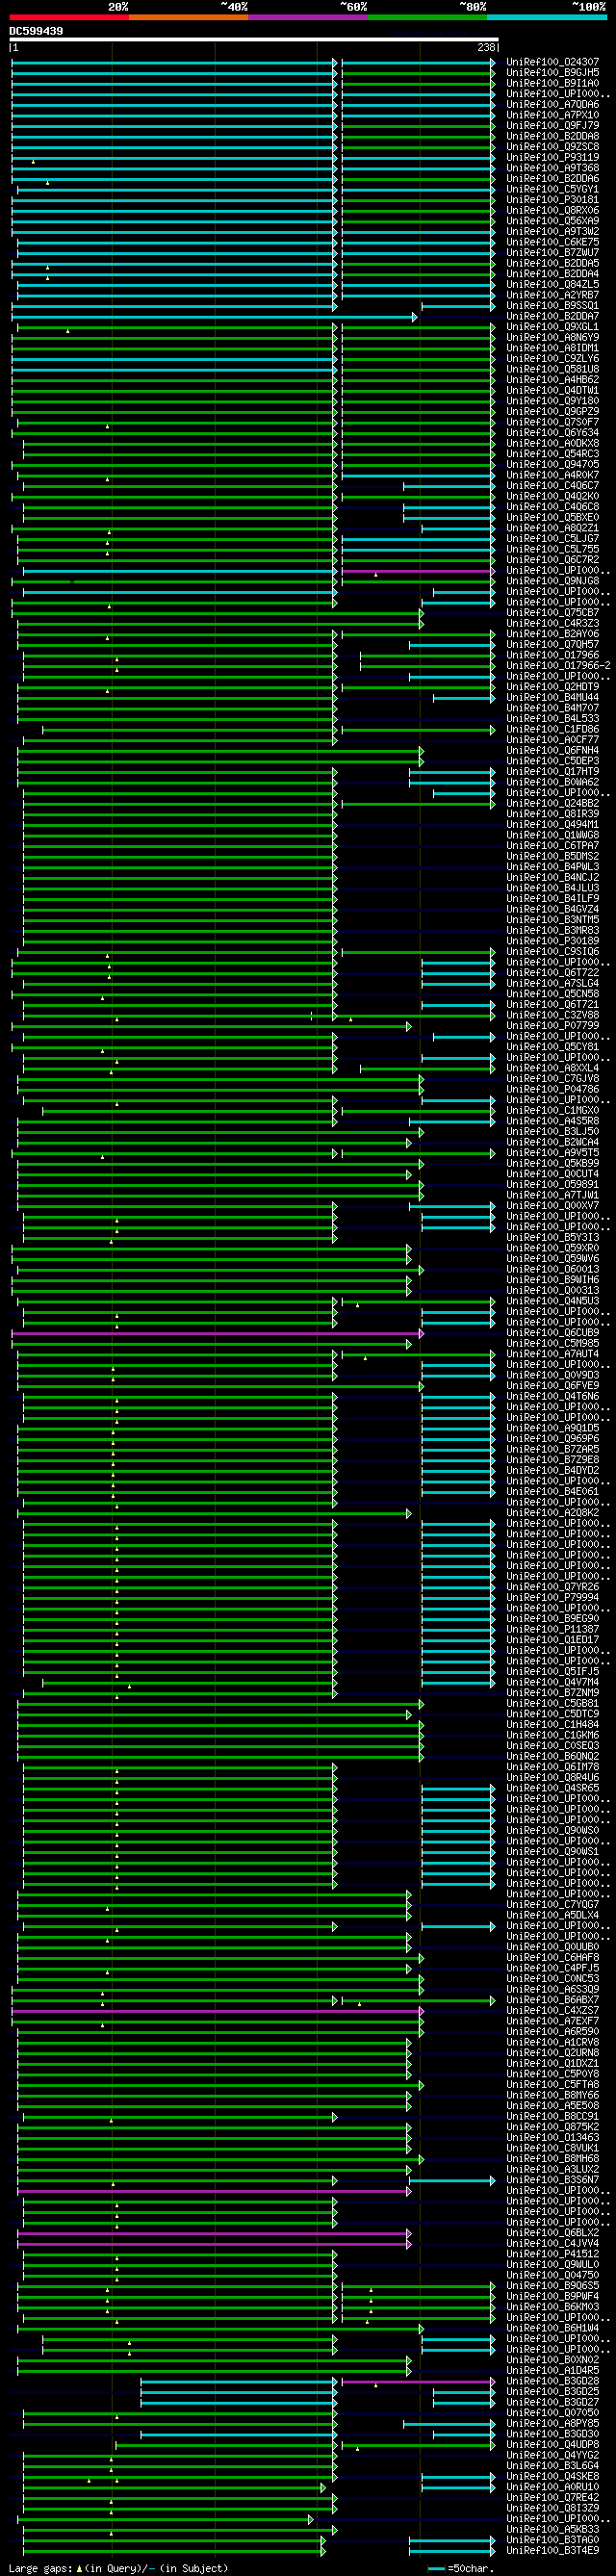Viewport: 616px width, 2576px height.
Task: Select hit UniRef100_Q6Y634
Action: coord(553,433)
